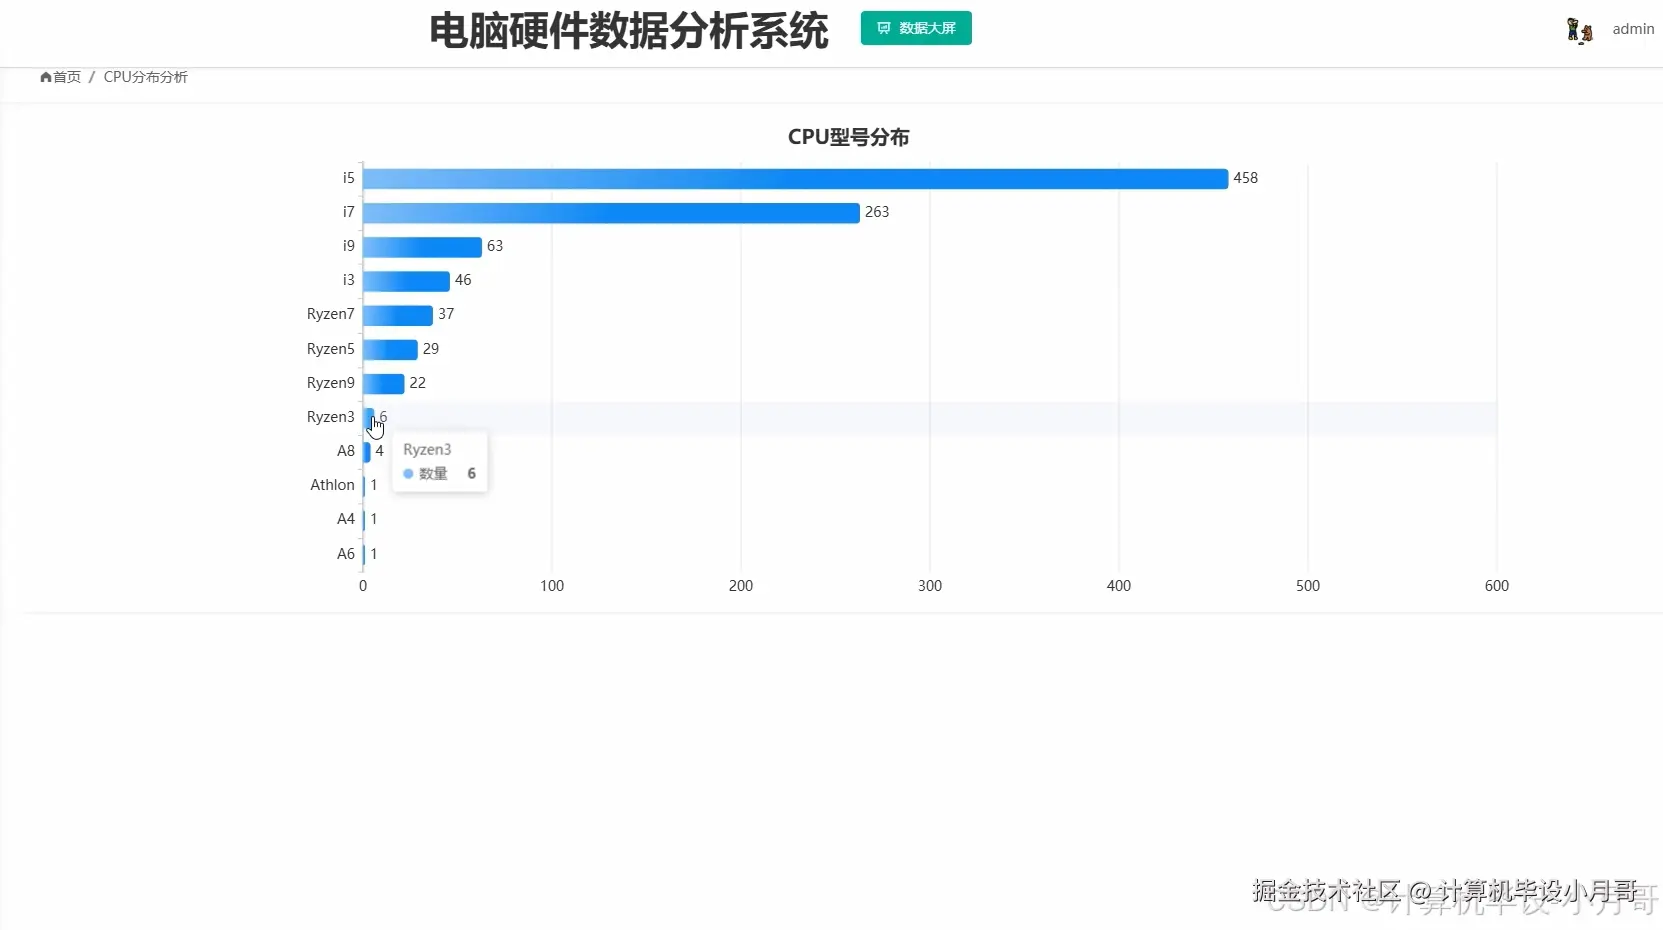Click the Ryzen5 bar
The height and width of the screenshot is (930, 1663).
click(390, 349)
